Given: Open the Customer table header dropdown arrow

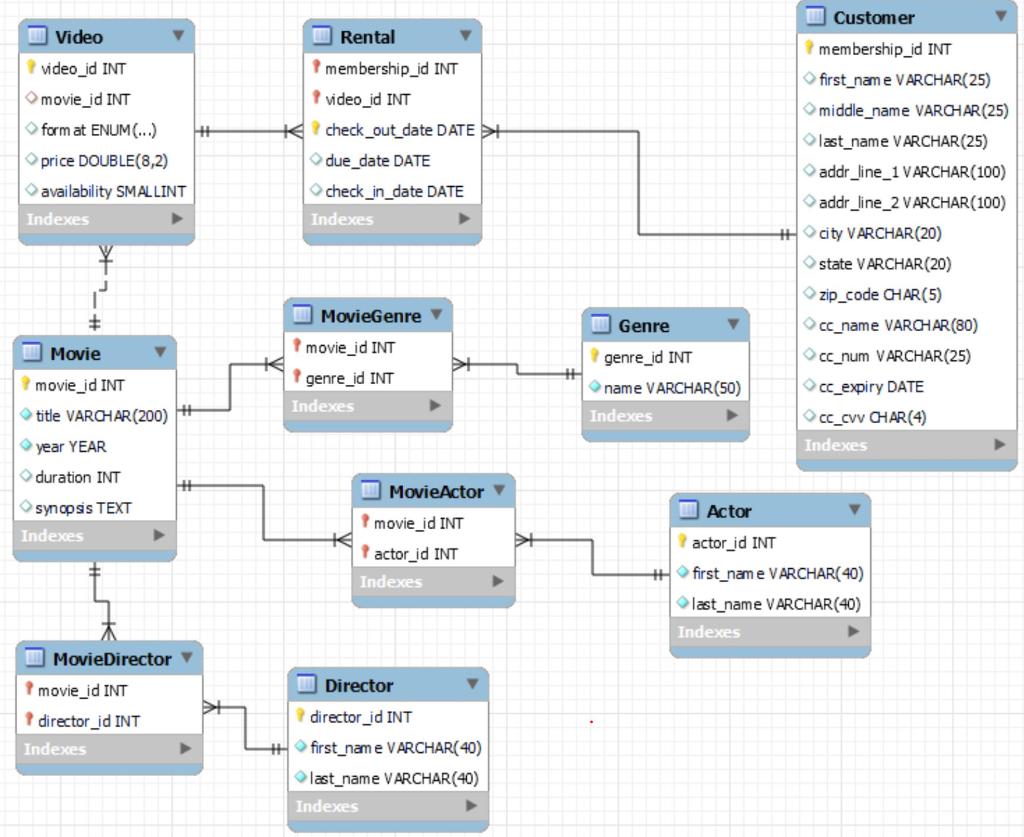Looking at the screenshot, I should point(1001,17).
